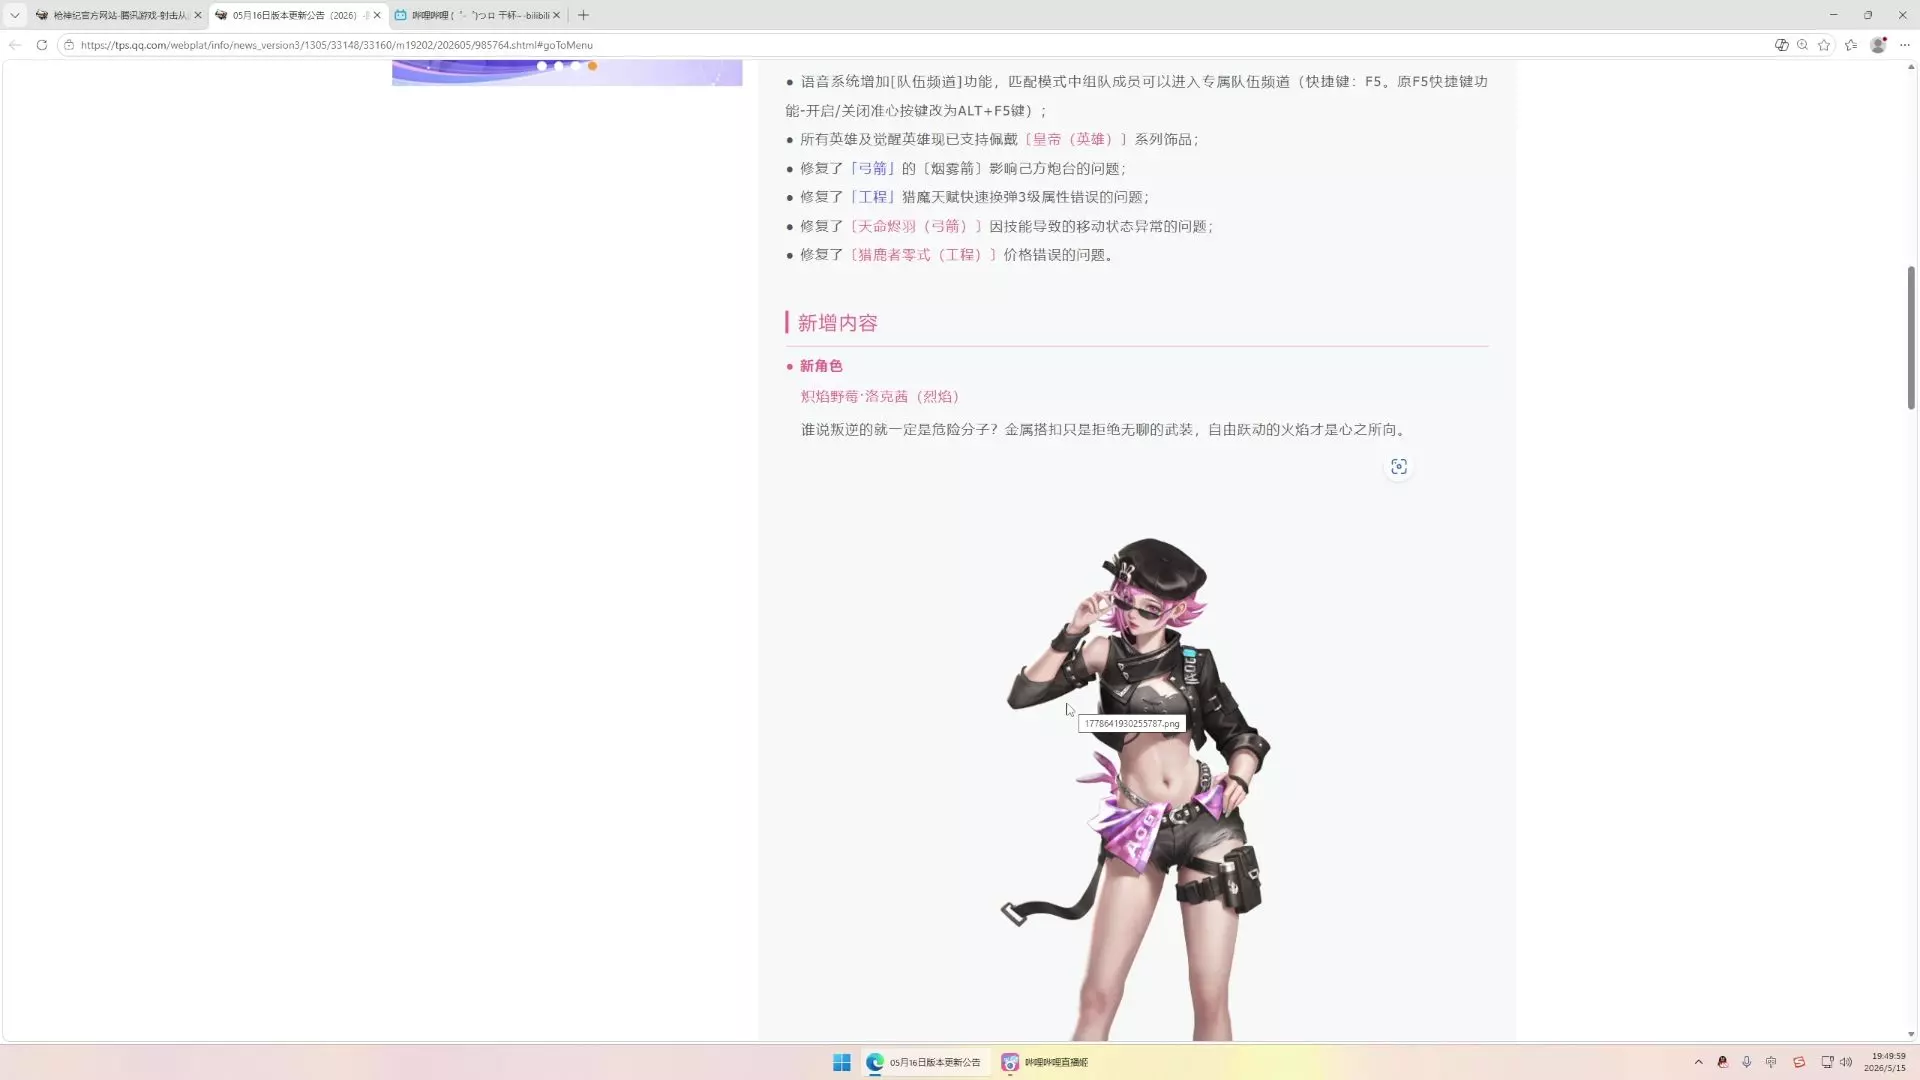This screenshot has width=1920, height=1080.
Task: Open the network status tray icon
Action: coord(1827,1062)
